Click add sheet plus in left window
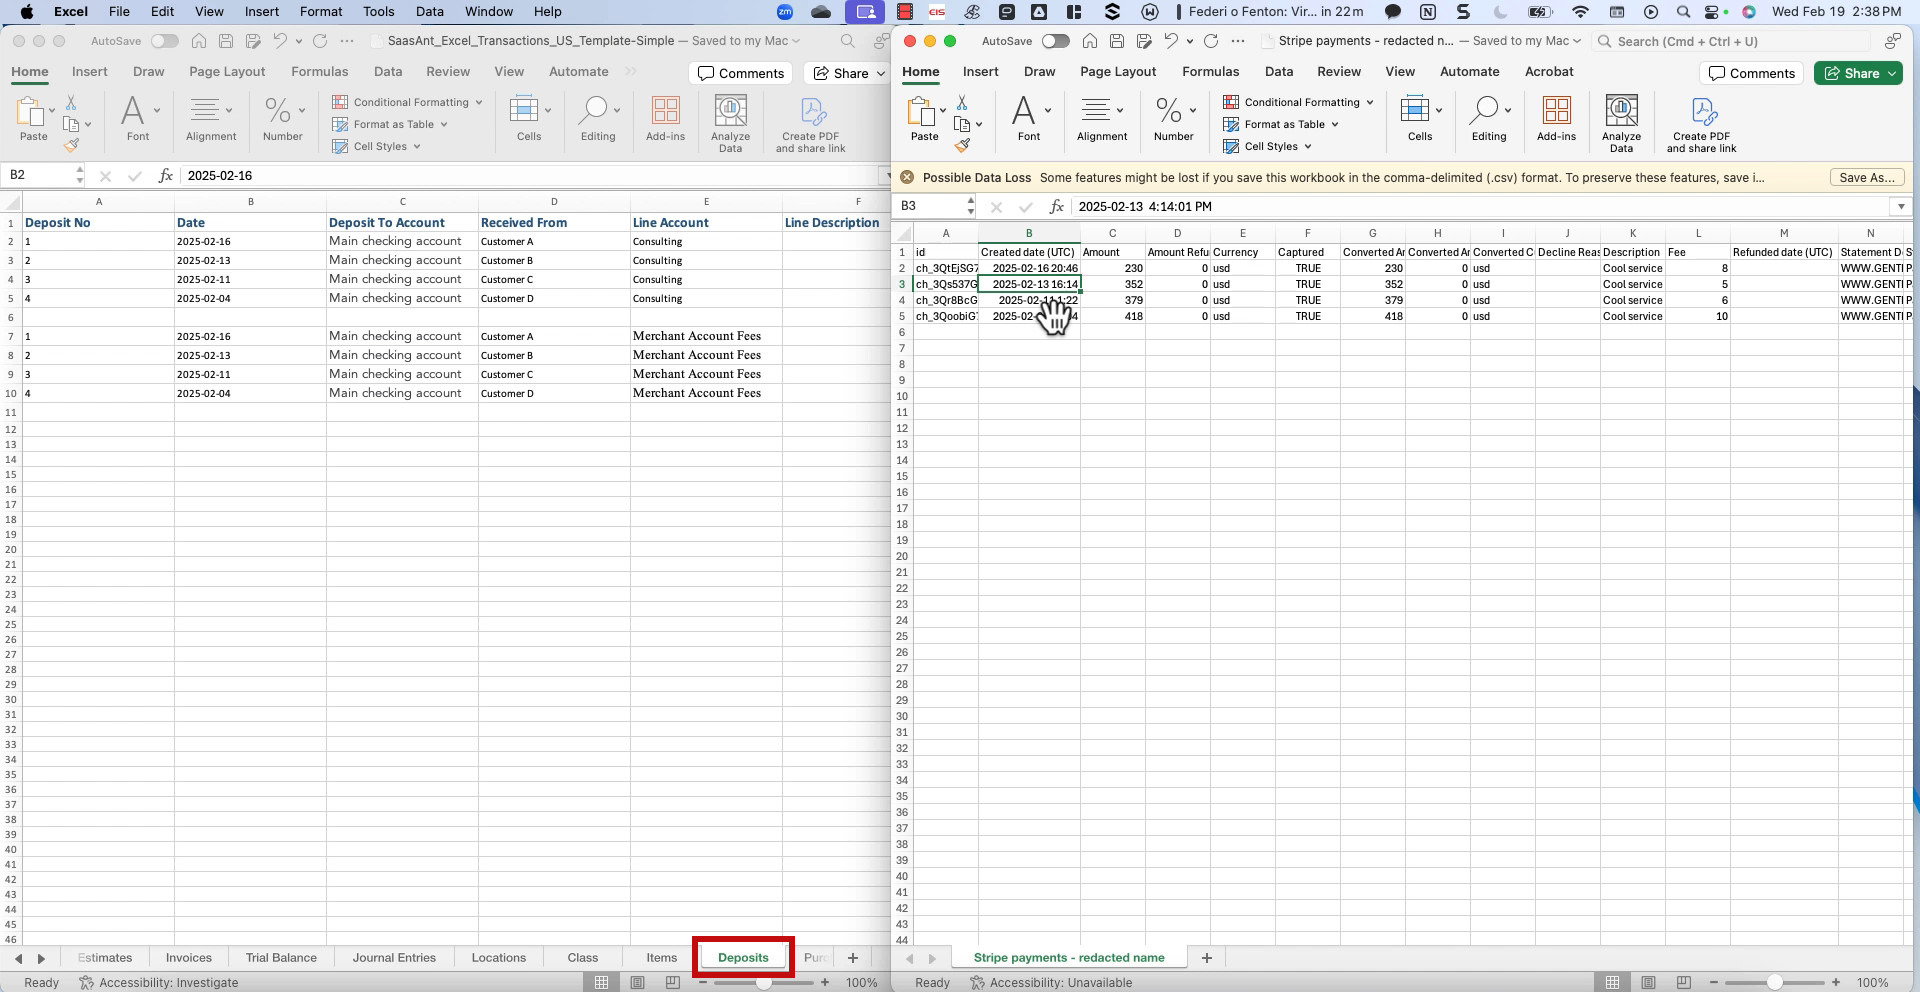The width and height of the screenshot is (1920, 992). point(852,958)
